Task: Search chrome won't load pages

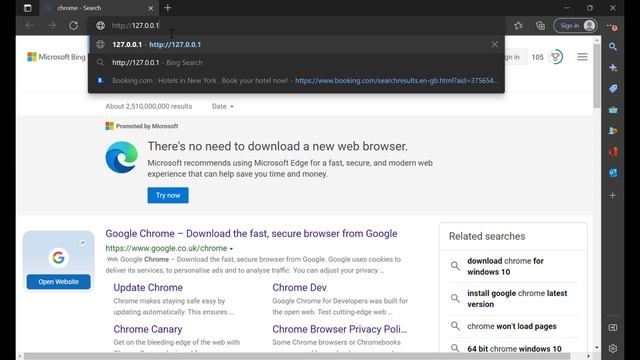Action: [512, 326]
